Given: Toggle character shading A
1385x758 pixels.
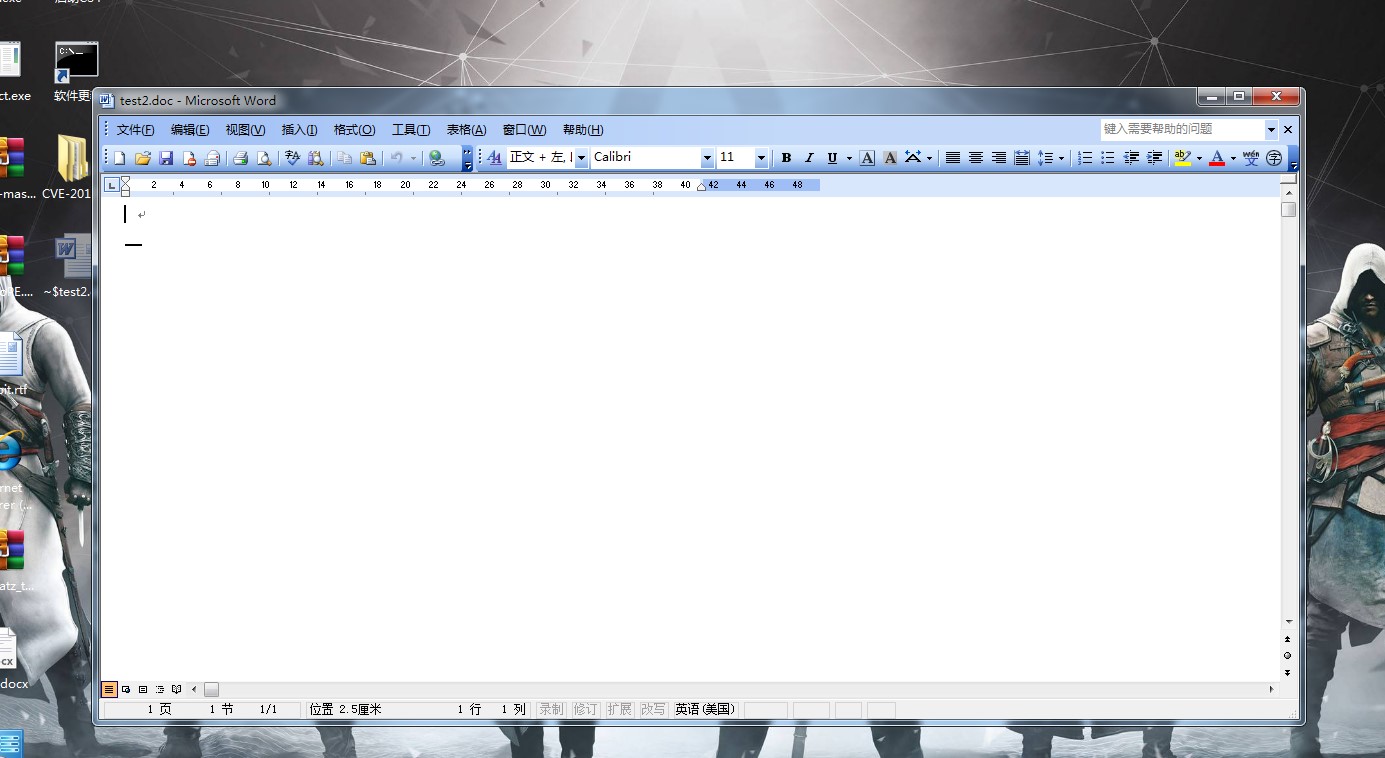Looking at the screenshot, I should pos(890,158).
